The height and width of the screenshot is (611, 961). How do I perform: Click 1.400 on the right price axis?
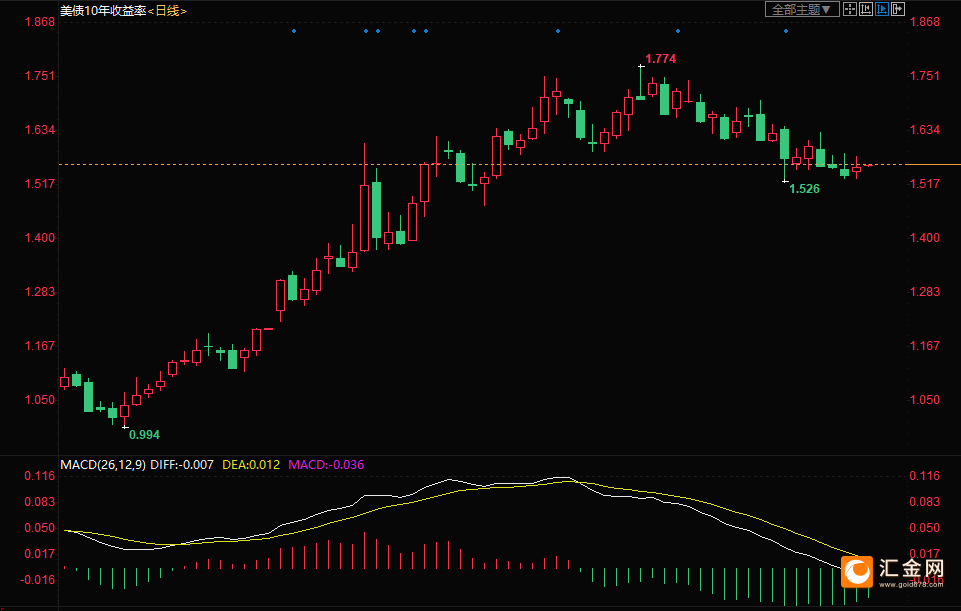pos(925,238)
